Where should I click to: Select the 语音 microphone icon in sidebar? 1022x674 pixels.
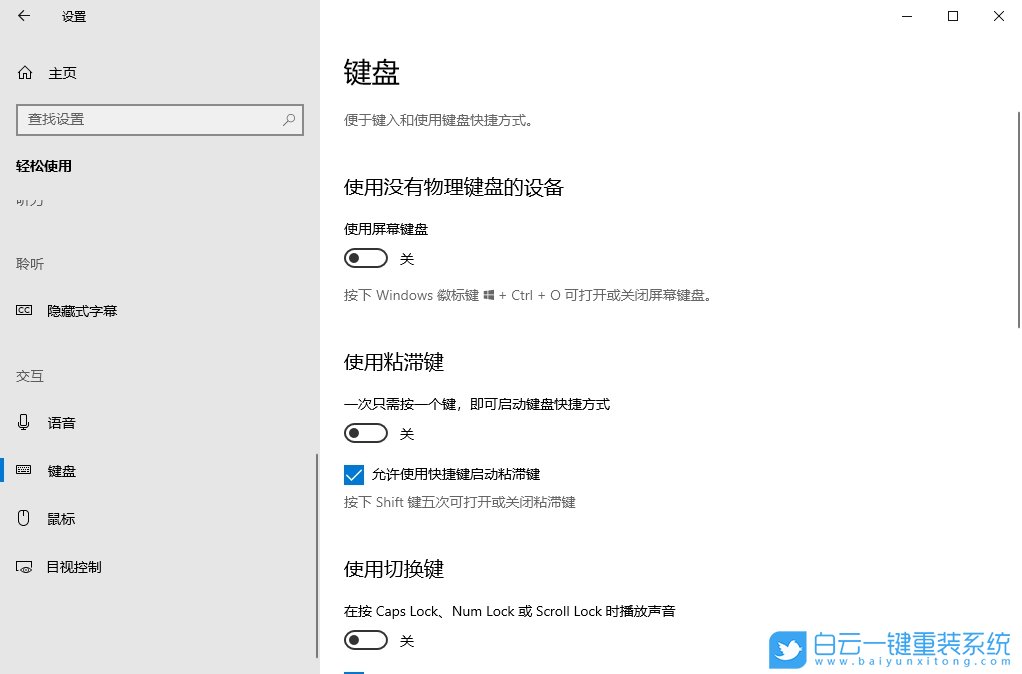tap(23, 422)
